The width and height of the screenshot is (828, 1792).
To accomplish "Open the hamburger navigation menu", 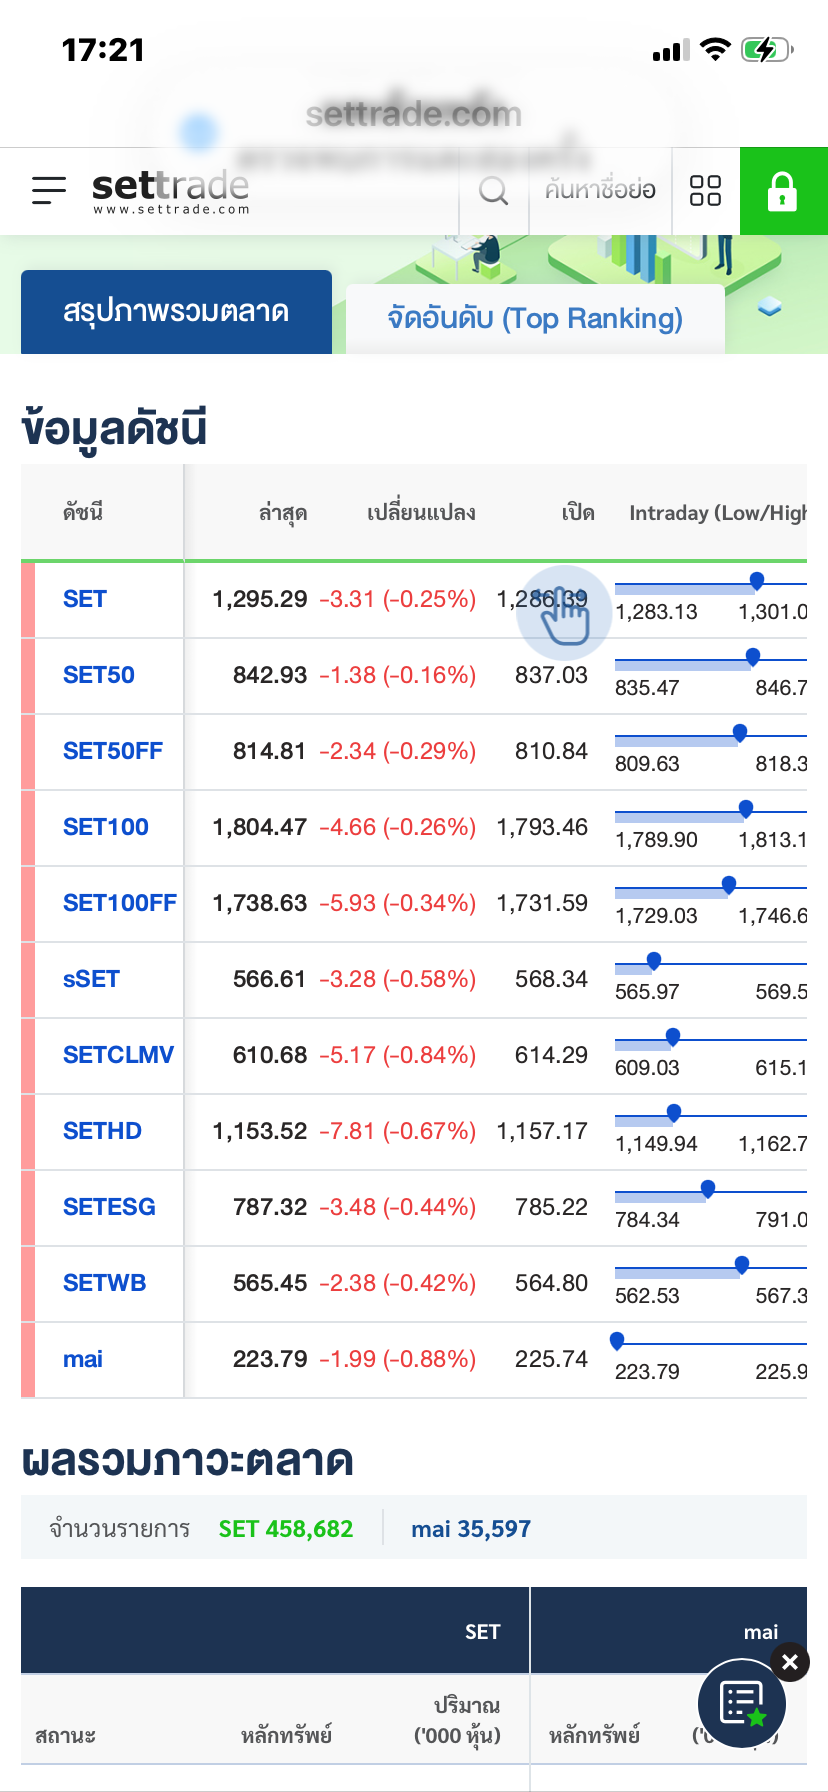I will pos(48,190).
